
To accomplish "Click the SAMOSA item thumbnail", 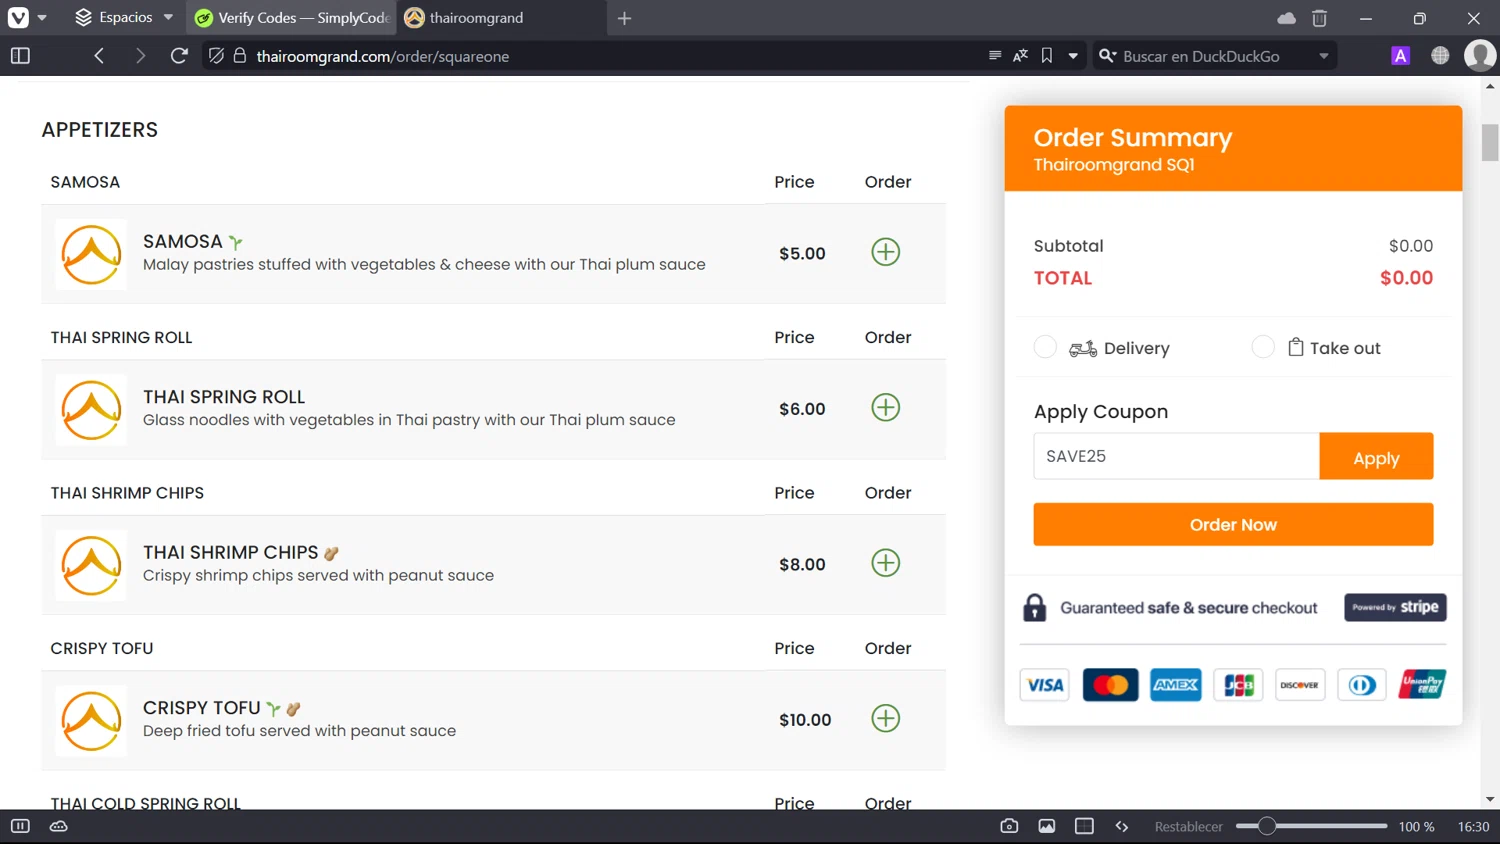I will [x=91, y=254].
